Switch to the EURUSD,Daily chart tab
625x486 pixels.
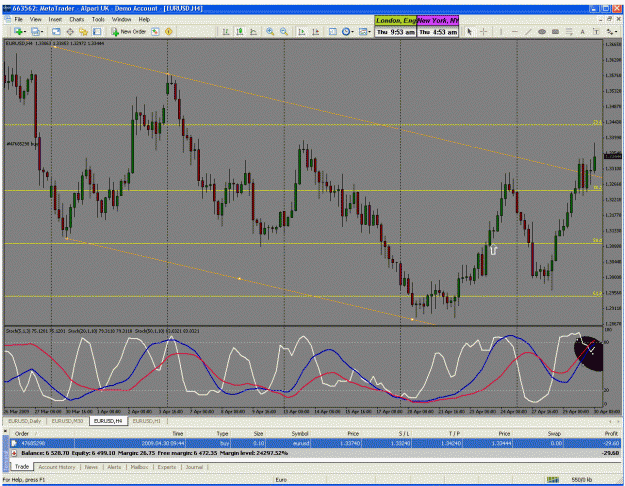pyautogui.click(x=24, y=421)
